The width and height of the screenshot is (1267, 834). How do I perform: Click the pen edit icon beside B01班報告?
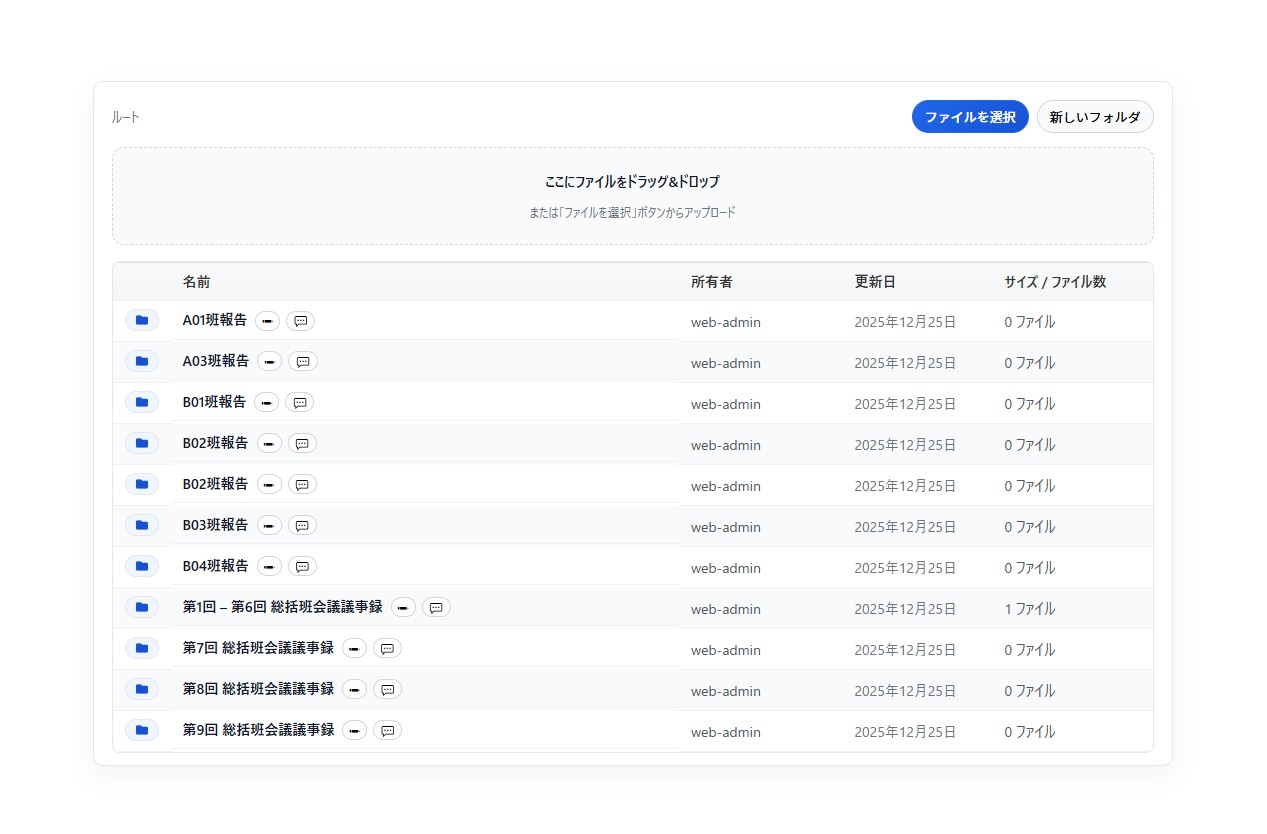(266, 403)
